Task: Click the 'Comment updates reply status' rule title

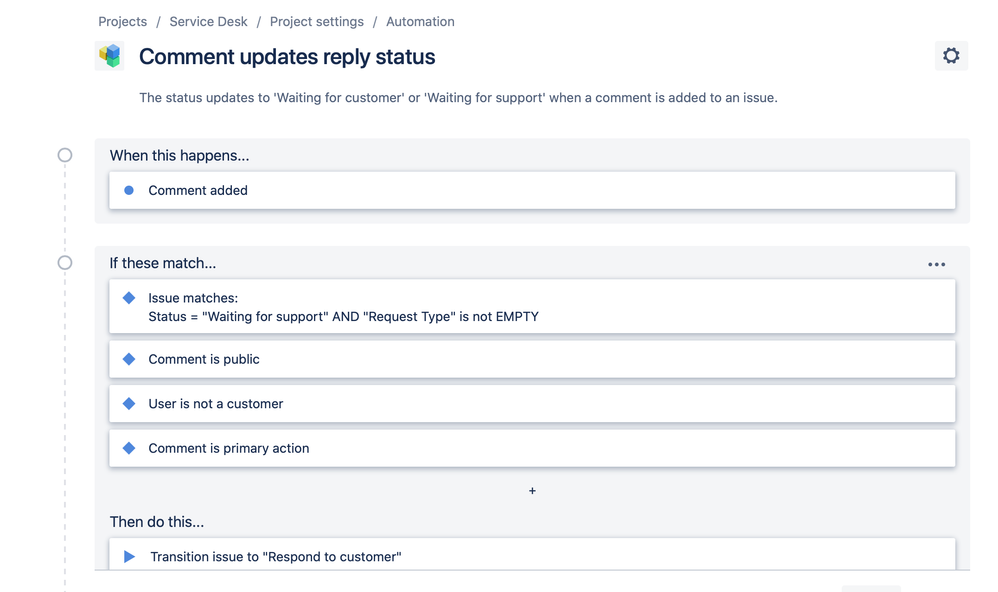Action: [287, 57]
